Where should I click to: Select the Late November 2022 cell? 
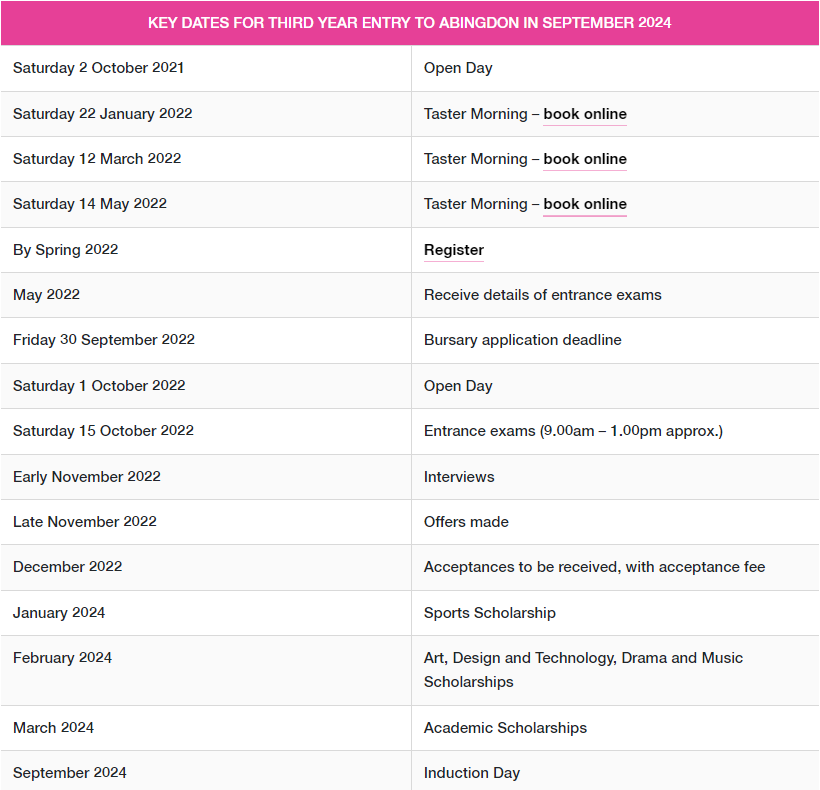(206, 522)
